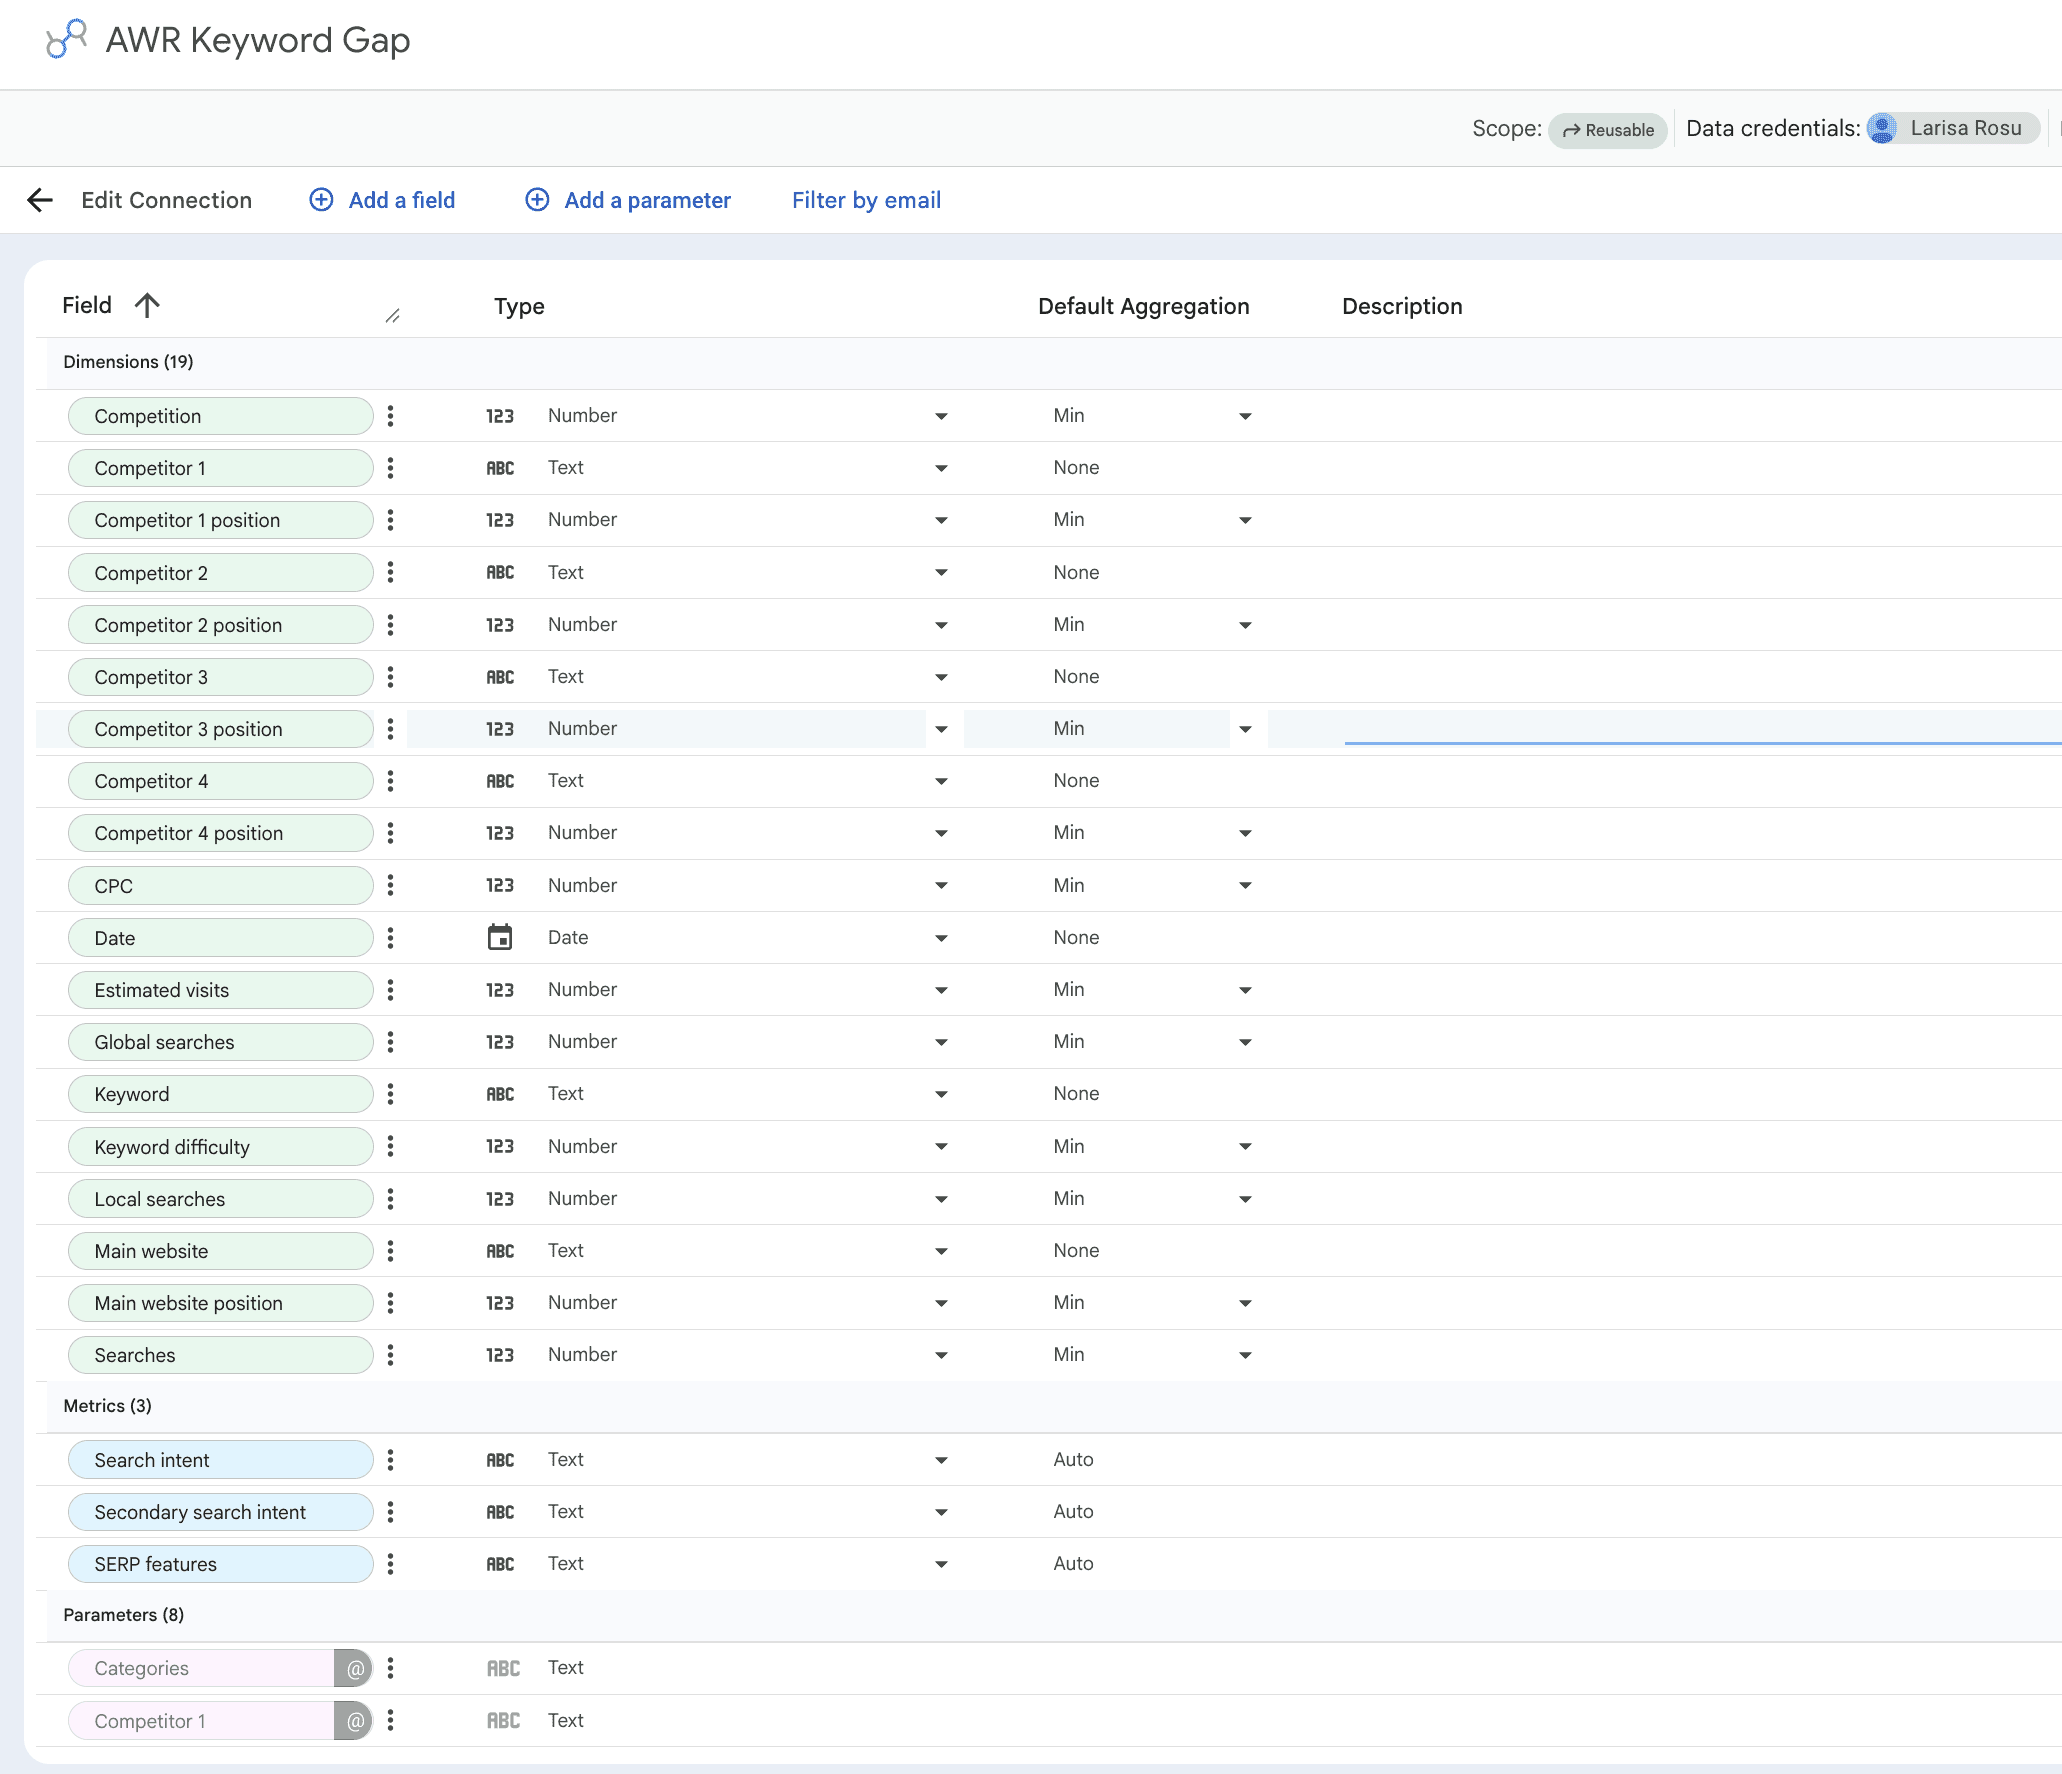
Task: Open the three-dot menu for Estimated visits
Action: (x=390, y=990)
